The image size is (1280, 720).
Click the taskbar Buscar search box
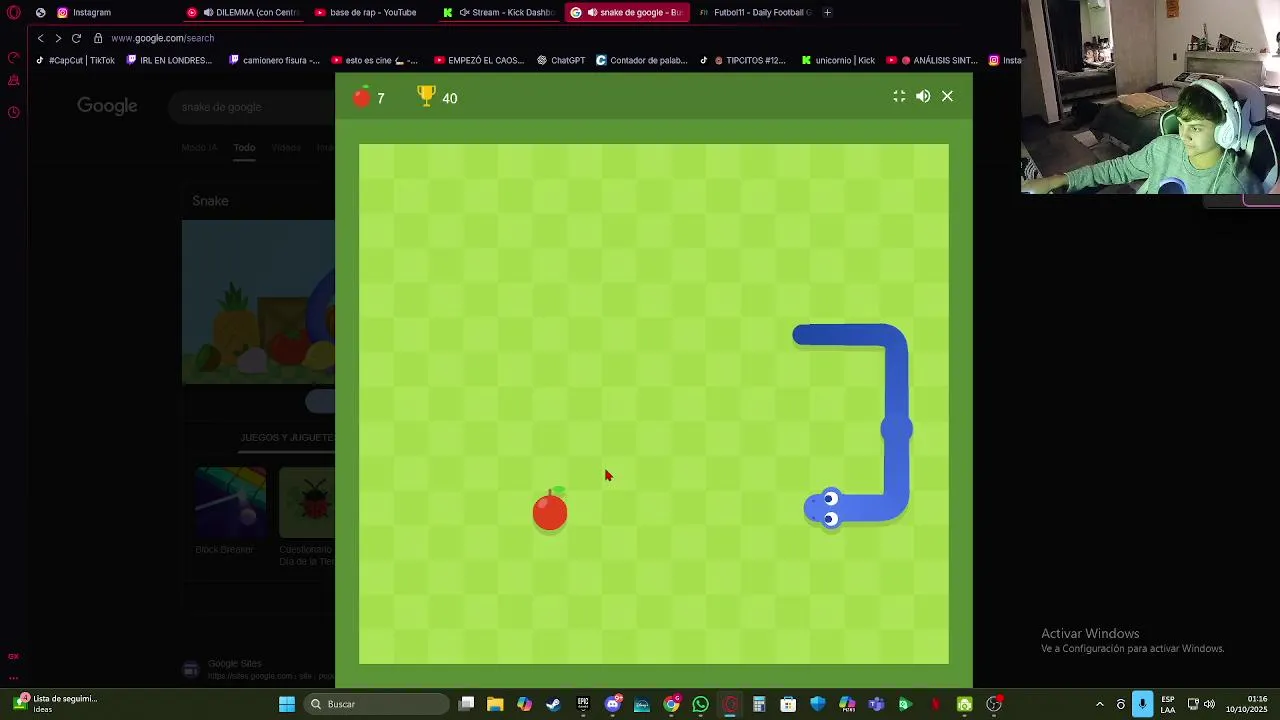pyautogui.click(x=376, y=704)
